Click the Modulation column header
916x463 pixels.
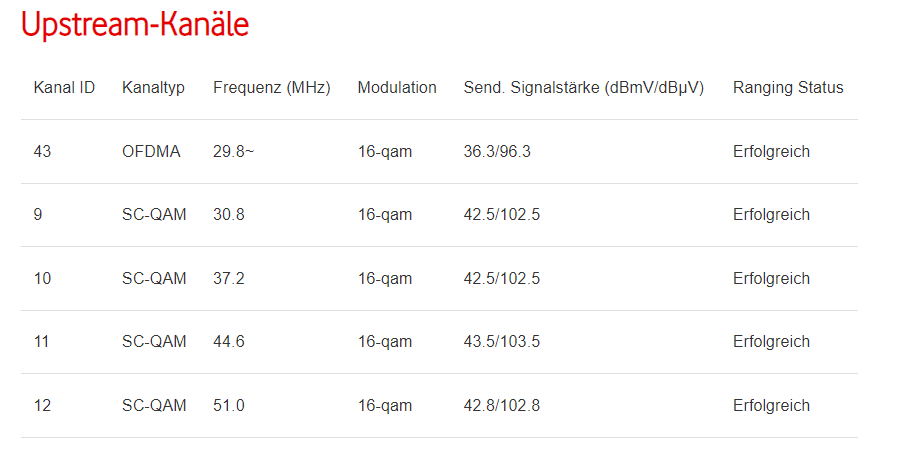point(397,88)
